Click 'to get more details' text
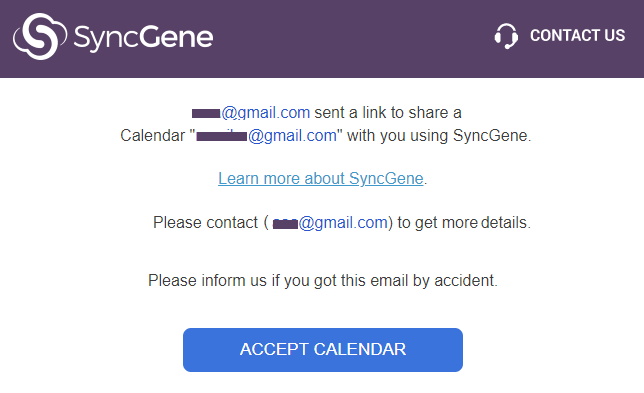644x393 pixels. 462,223
